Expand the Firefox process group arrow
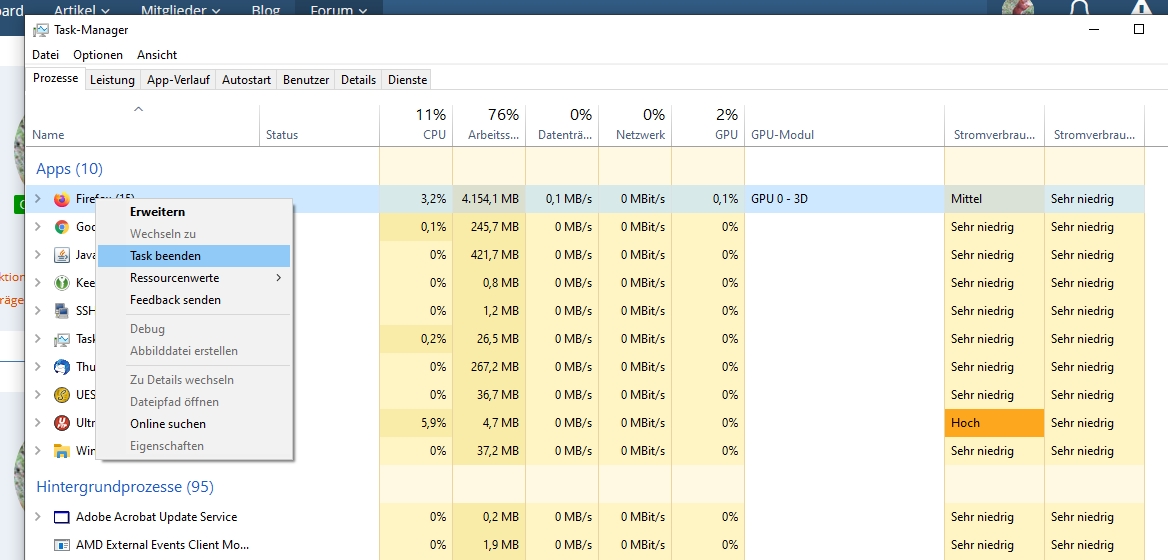This screenshot has width=1168, height=560. tap(38, 199)
